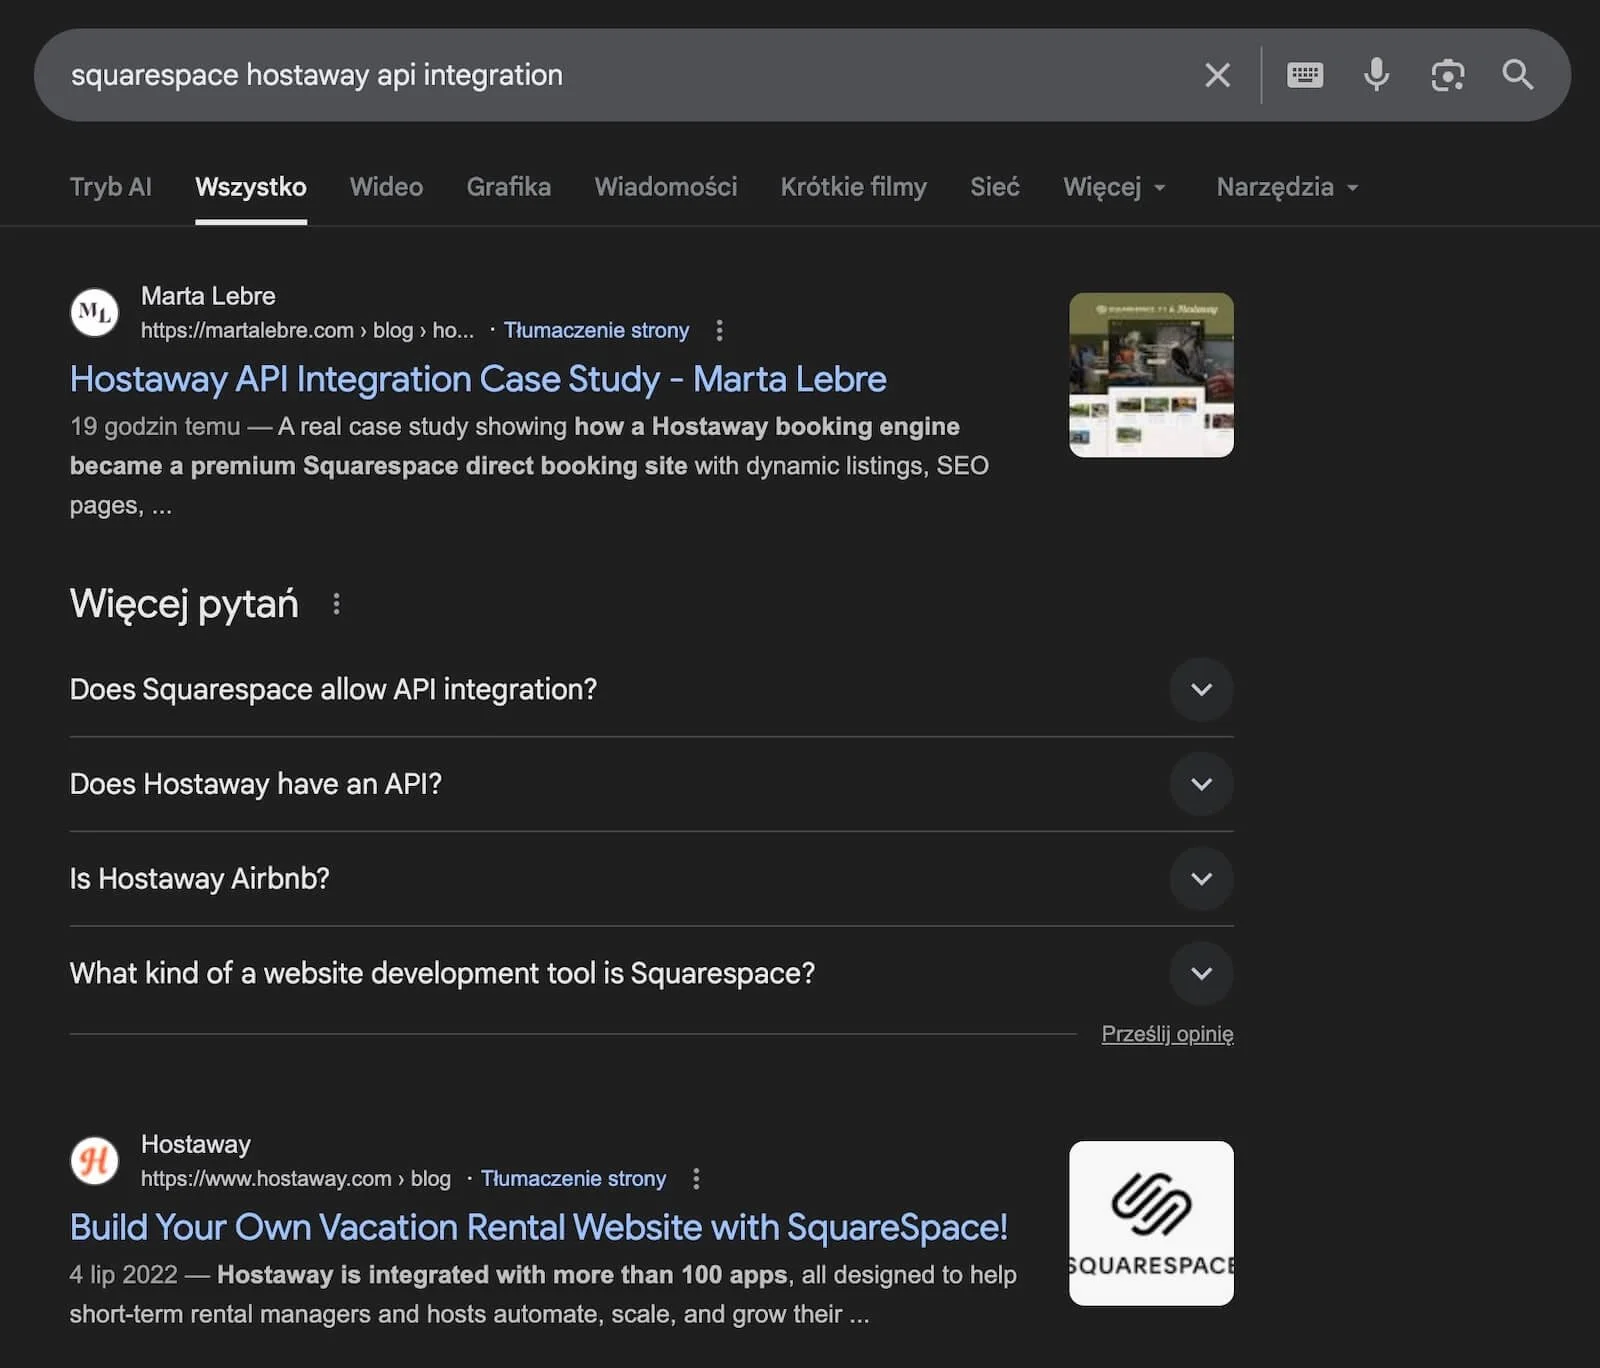The image size is (1600, 1368).
Task: Start voice search with the microphone icon
Action: tap(1377, 75)
